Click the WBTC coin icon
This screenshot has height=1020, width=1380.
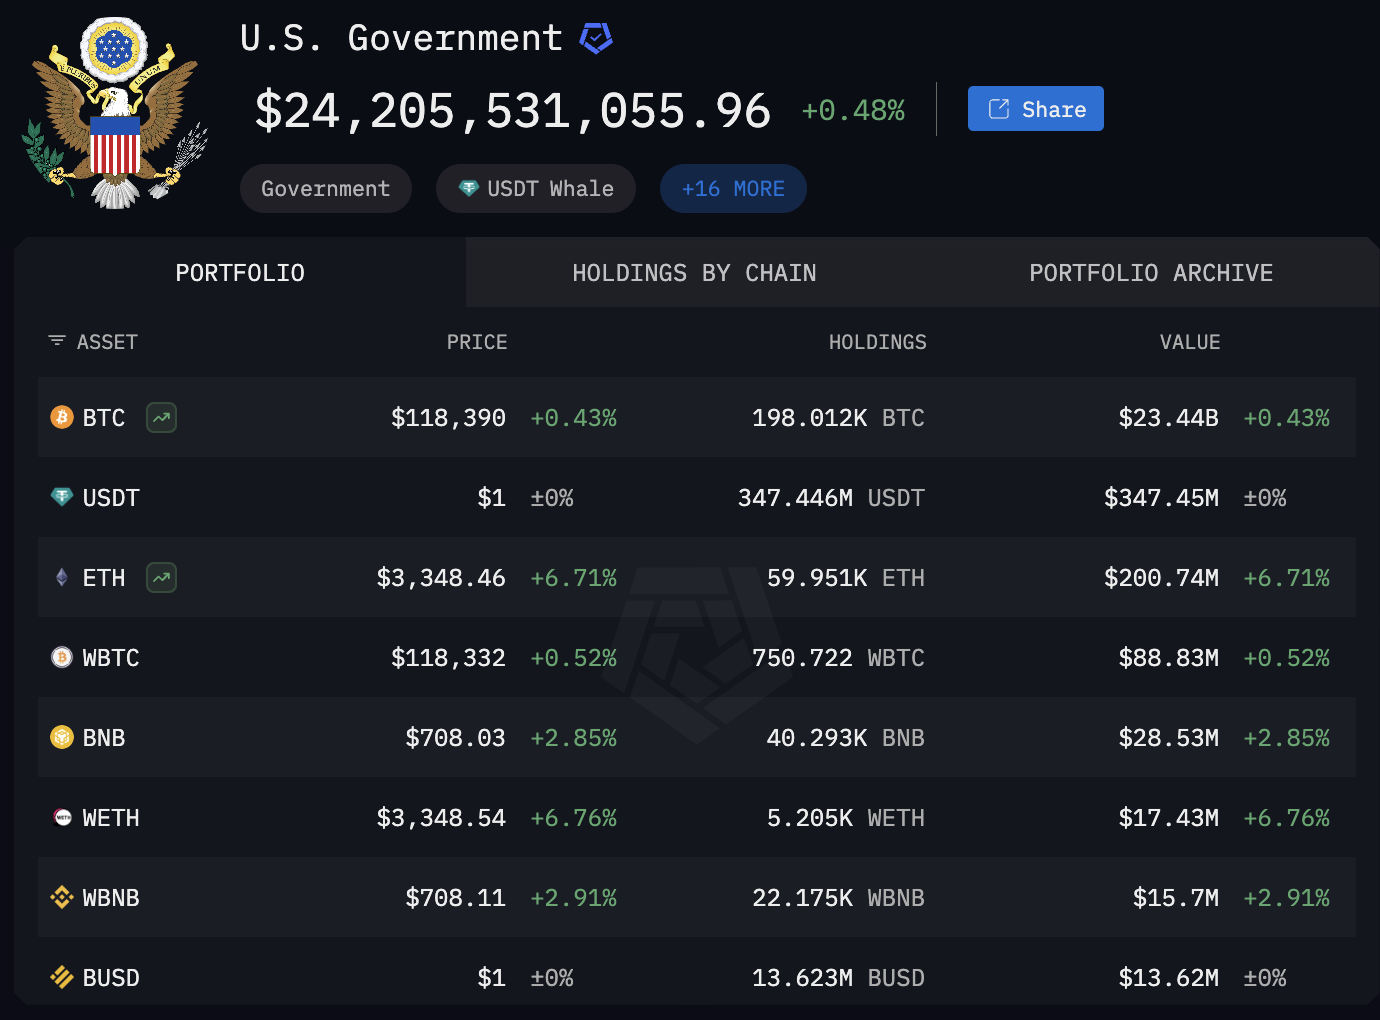pyautogui.click(x=62, y=657)
